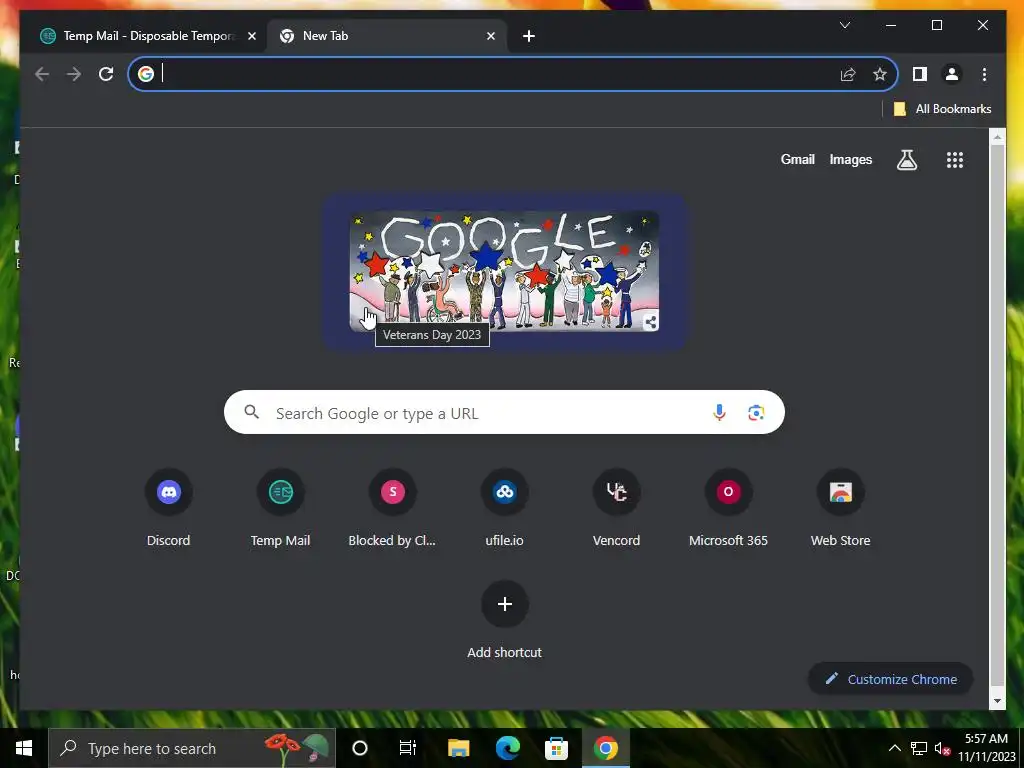Click the Type here to search taskbar box
1024x768 pixels.
click(192, 748)
